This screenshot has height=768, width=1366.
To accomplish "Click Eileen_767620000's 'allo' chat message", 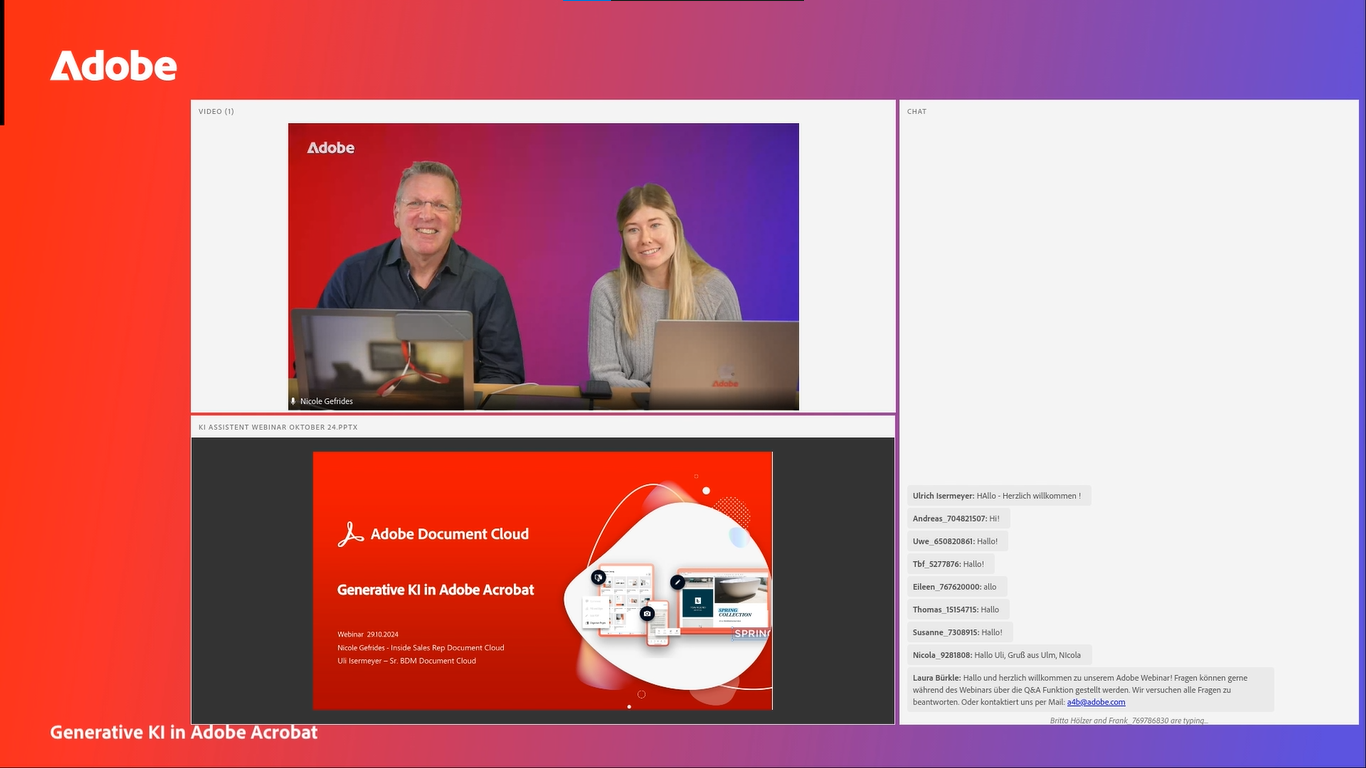I will coord(957,587).
